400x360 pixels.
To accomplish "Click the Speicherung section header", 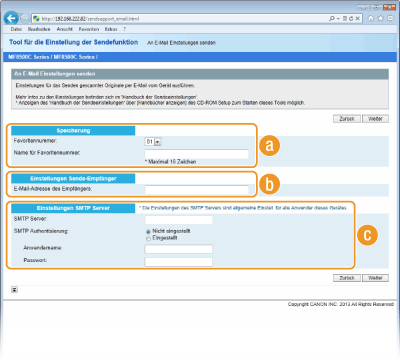I will (x=73, y=131).
